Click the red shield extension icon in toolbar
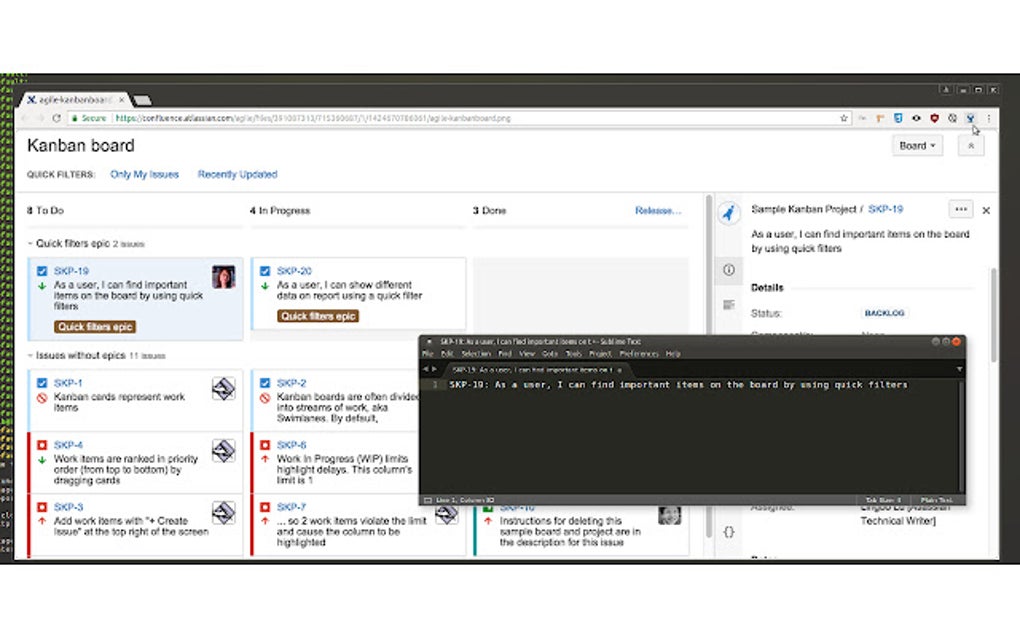The image size is (1020, 638). coord(932,117)
